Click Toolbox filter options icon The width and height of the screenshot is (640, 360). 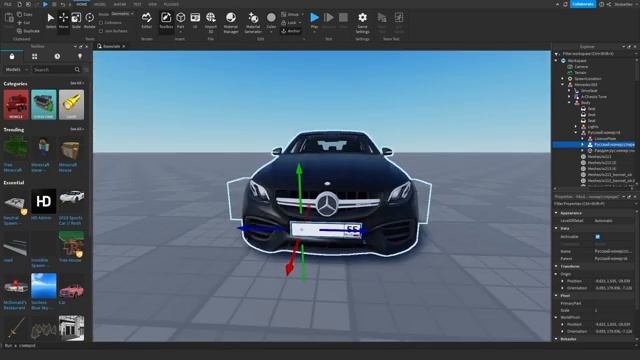click(x=86, y=70)
